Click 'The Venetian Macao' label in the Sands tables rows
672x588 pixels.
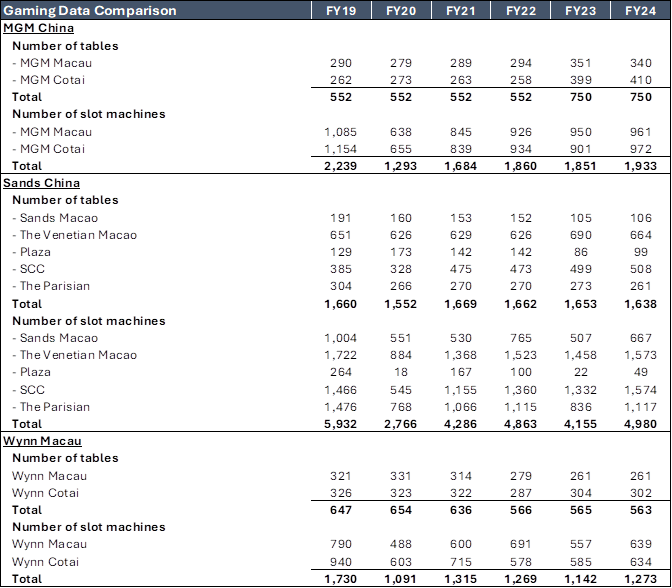[78, 235]
